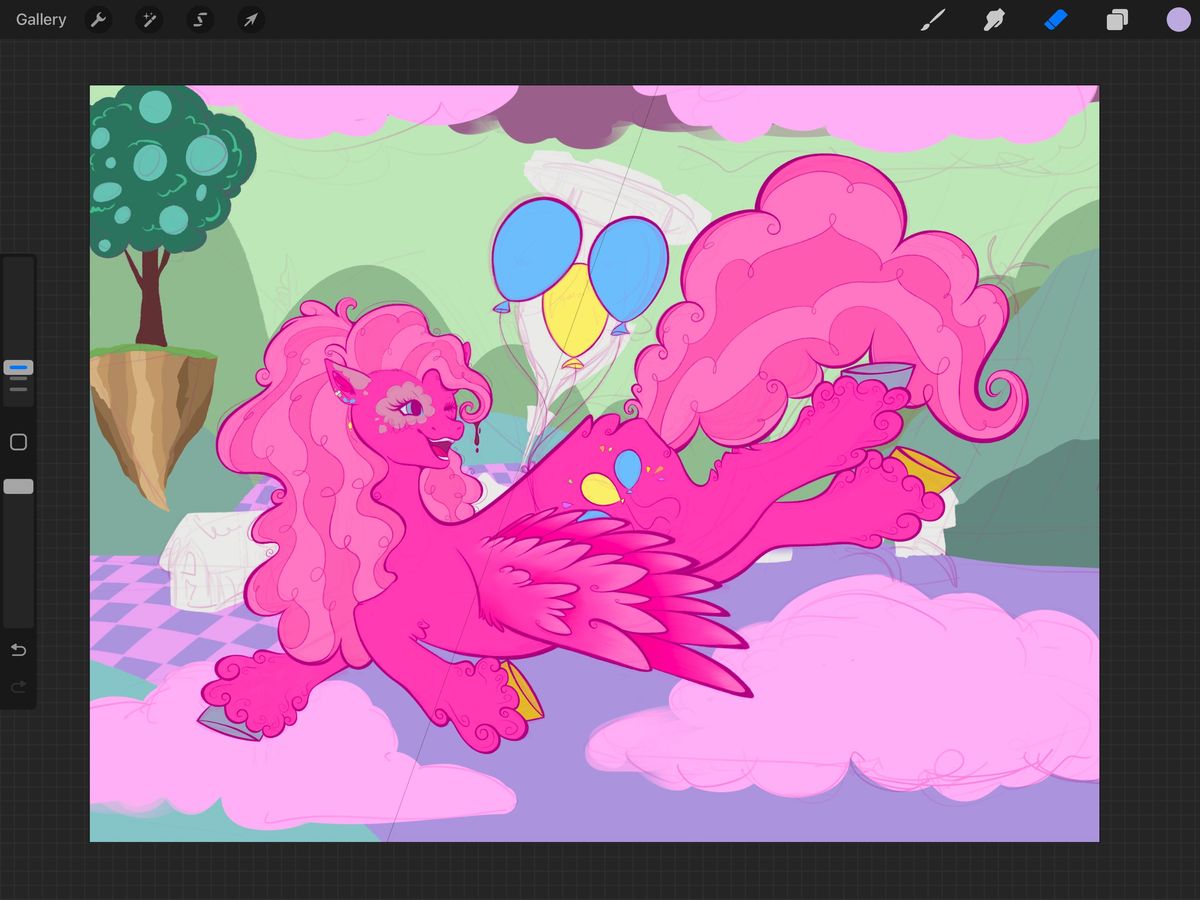Open the Gallery
This screenshot has width=1200, height=900.
point(41,20)
